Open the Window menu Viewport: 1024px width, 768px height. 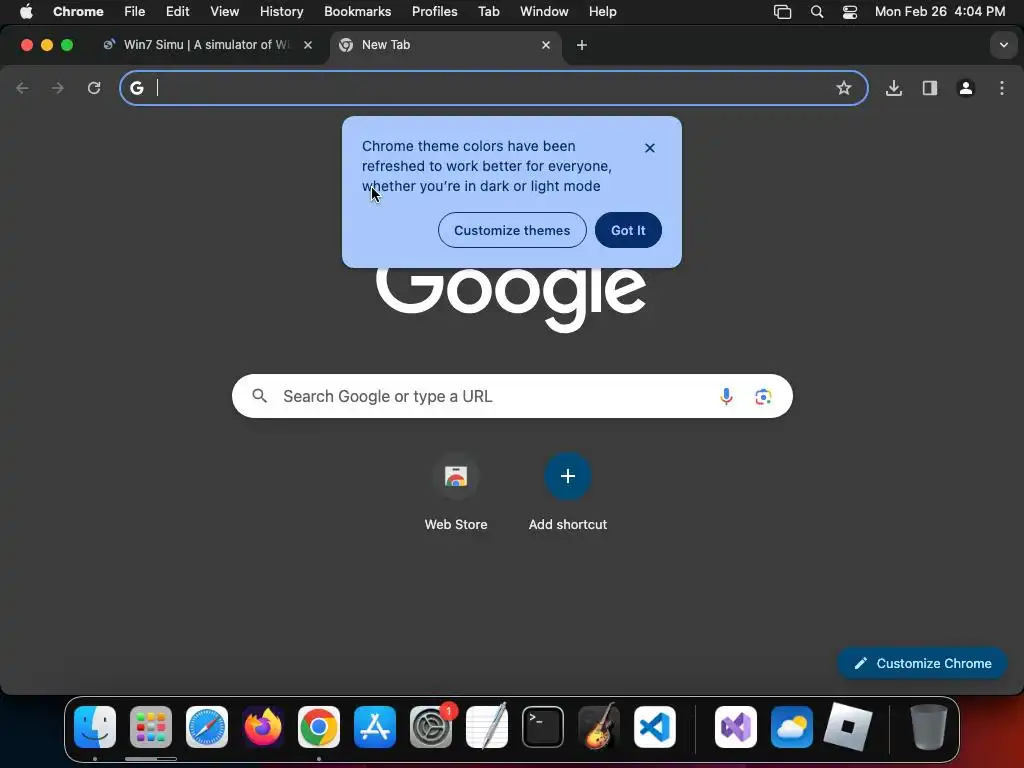click(x=544, y=12)
